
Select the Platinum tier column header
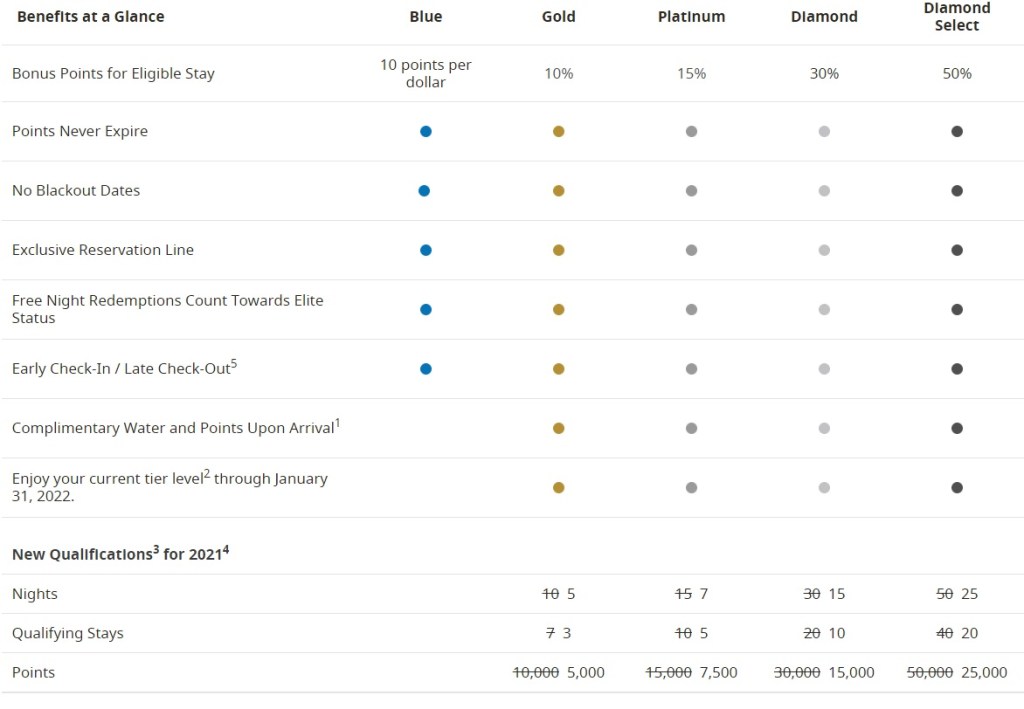point(691,17)
